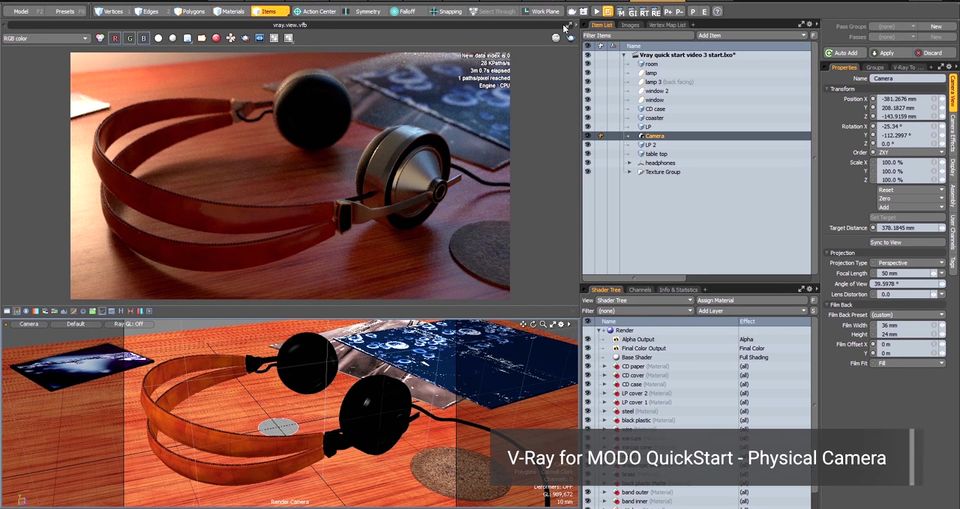The image size is (960, 509).
Task: Click the Apply button
Action: tap(887, 53)
